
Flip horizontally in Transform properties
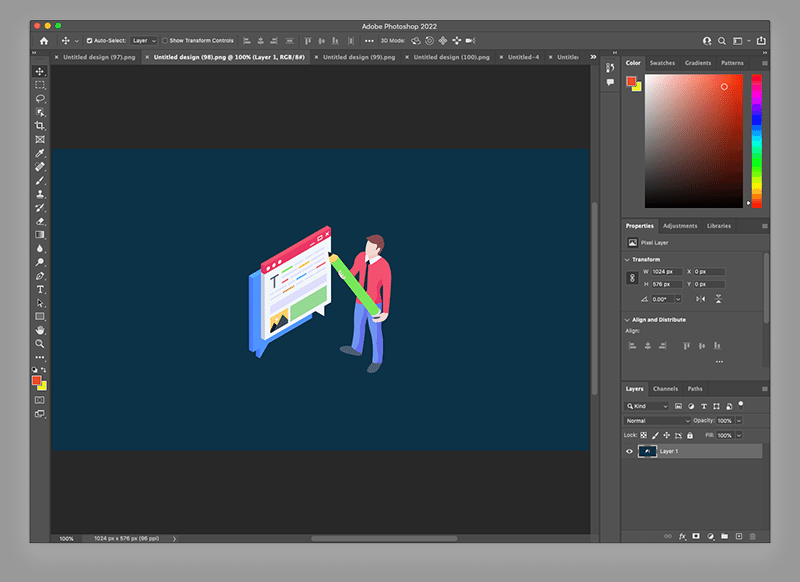click(700, 299)
